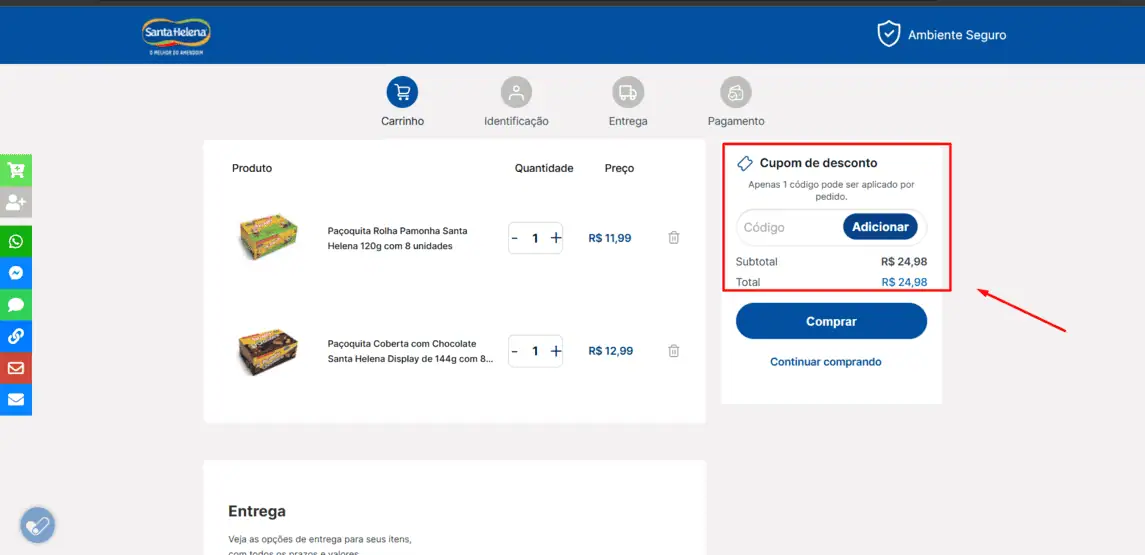Delete Paçoquita Rolha Pamonha from cart
The width and height of the screenshot is (1145, 555).
pos(674,237)
